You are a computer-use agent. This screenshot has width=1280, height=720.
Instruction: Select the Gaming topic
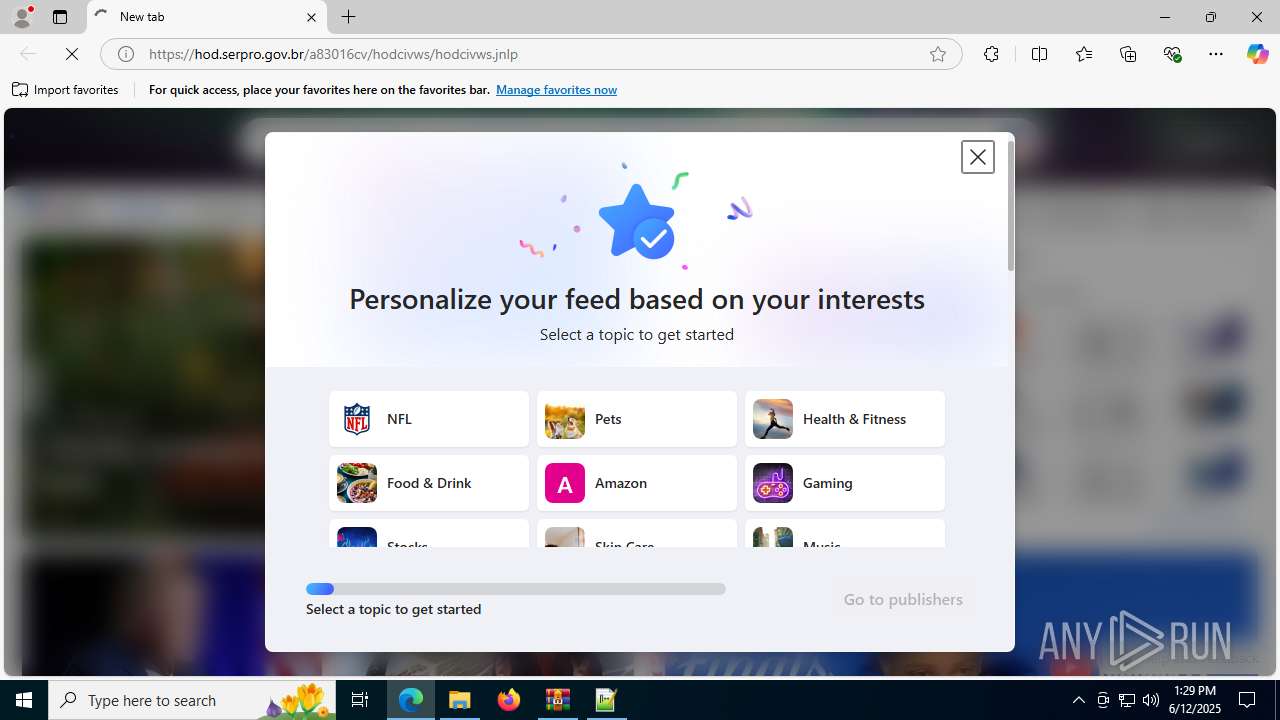pos(845,483)
